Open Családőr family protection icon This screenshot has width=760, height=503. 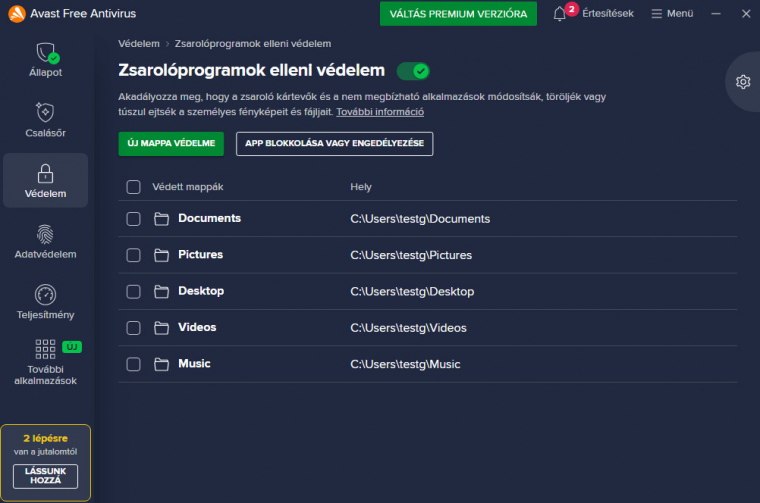(45, 112)
